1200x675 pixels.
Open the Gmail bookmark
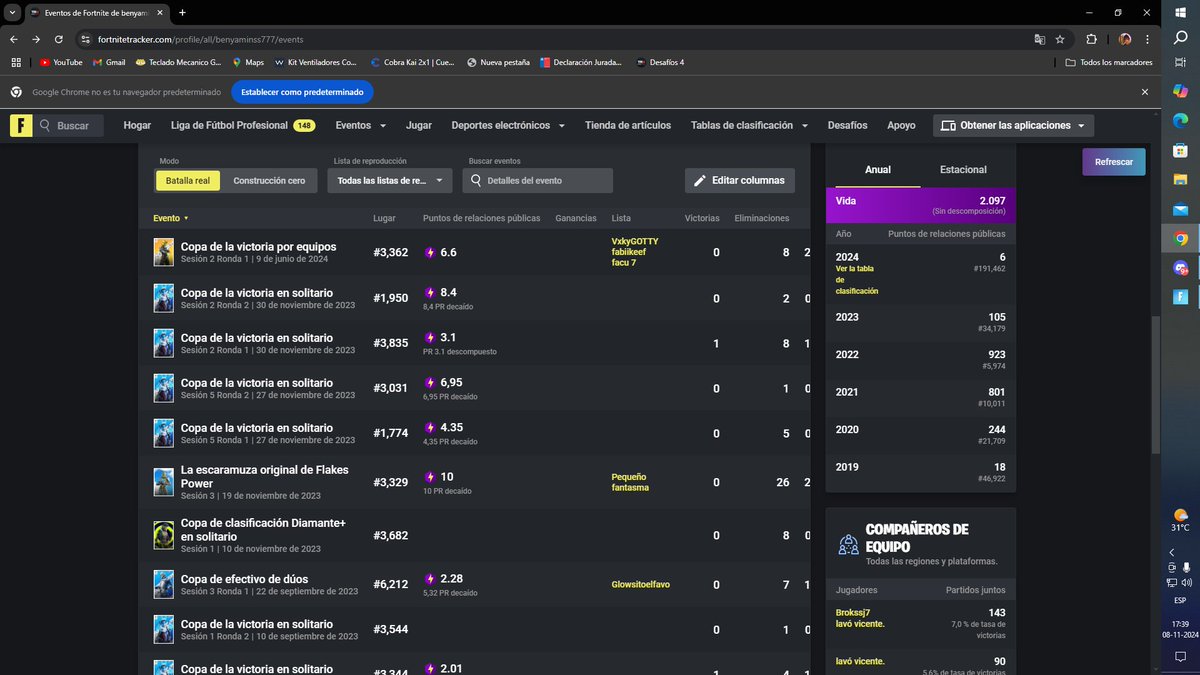tap(109, 62)
